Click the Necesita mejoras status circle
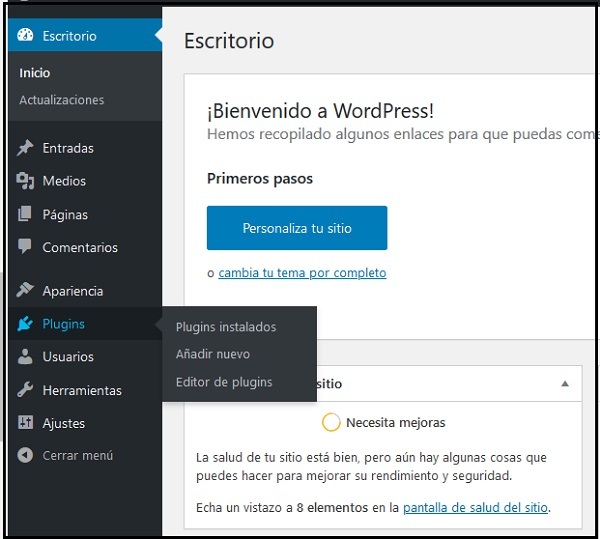Screen dimensions: 600x539 331,422
